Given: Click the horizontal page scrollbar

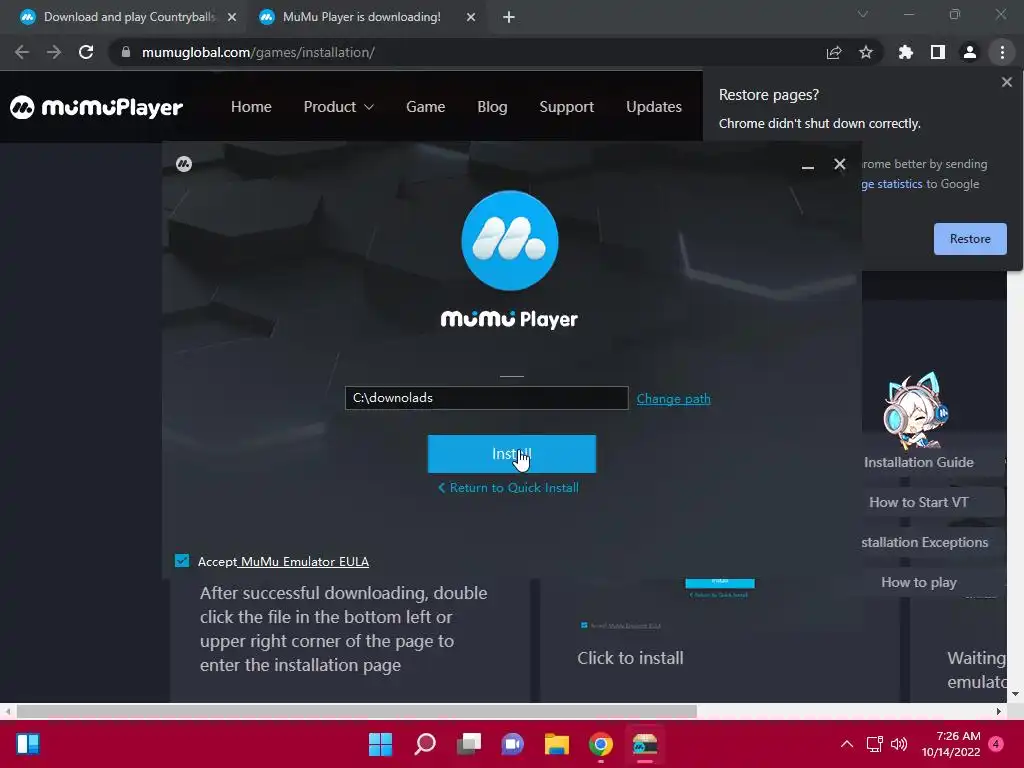Looking at the screenshot, I should pos(357,711).
